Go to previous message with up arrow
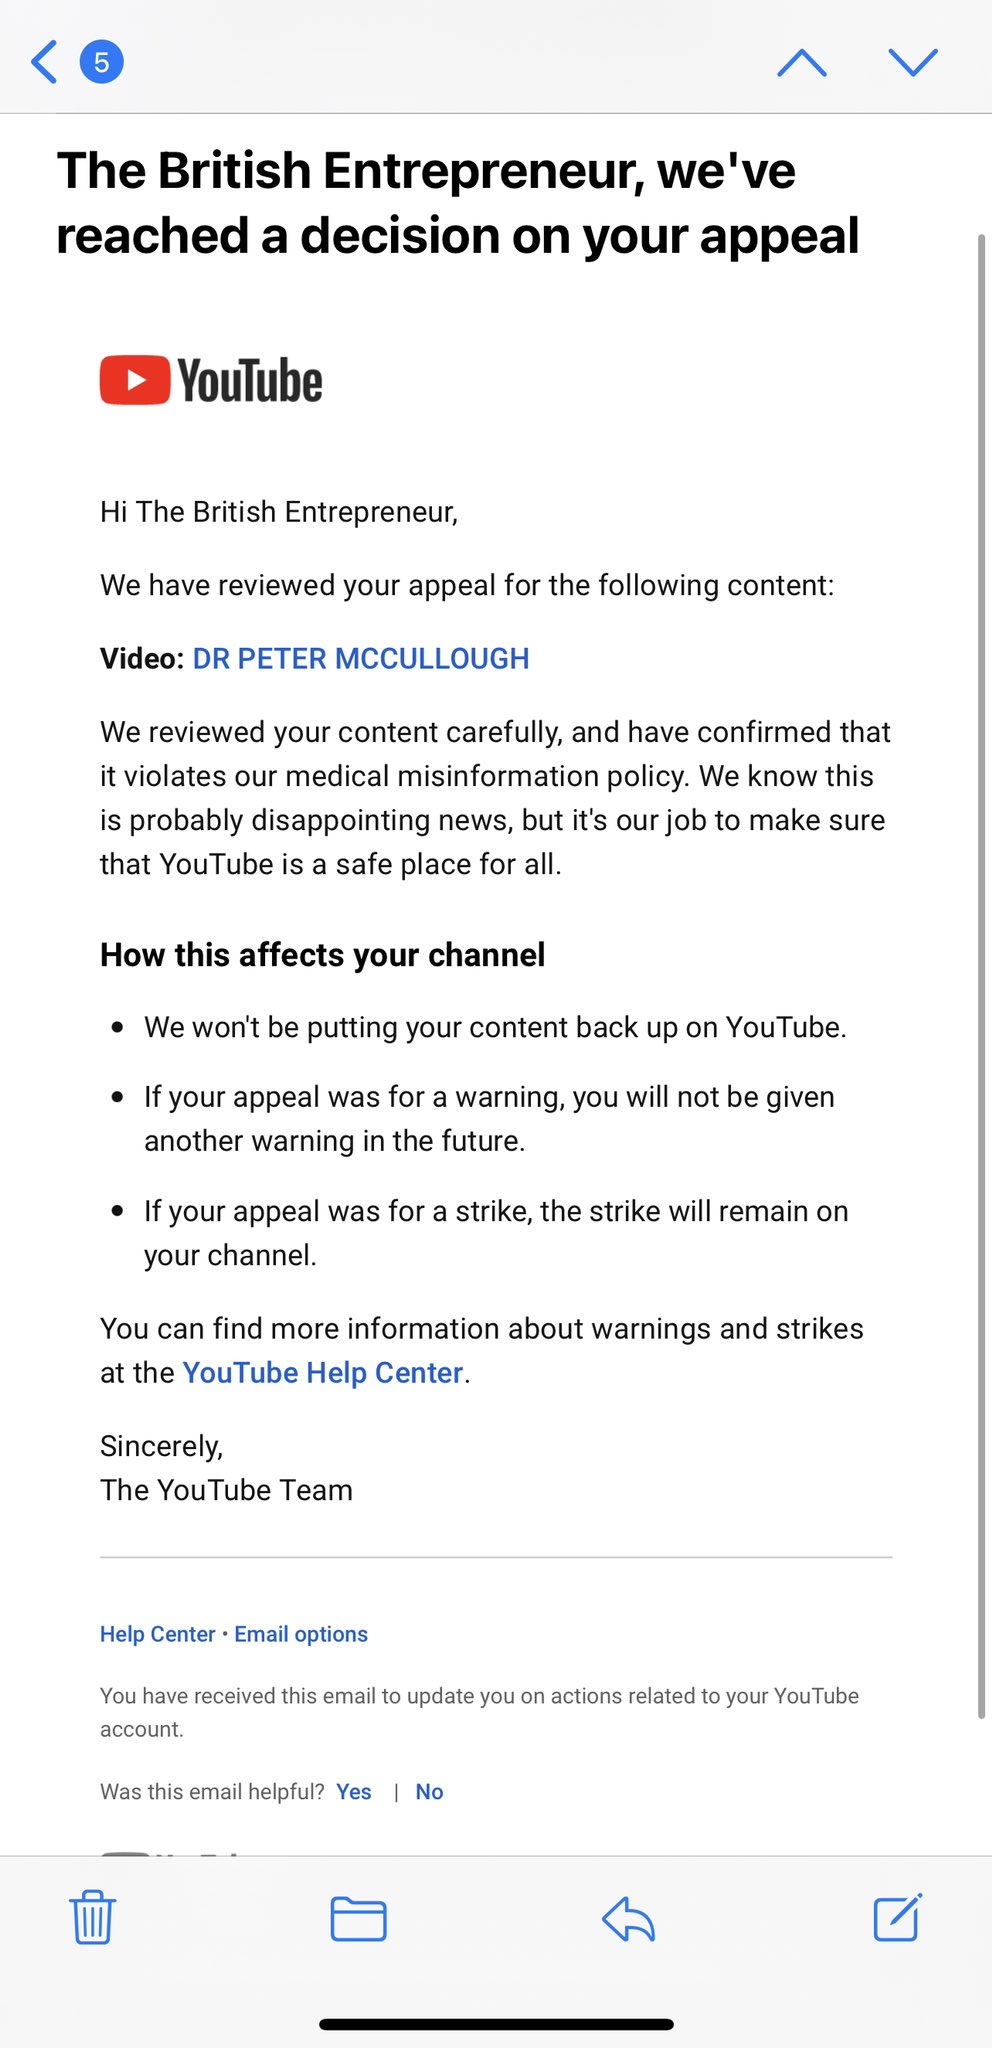 tap(802, 63)
